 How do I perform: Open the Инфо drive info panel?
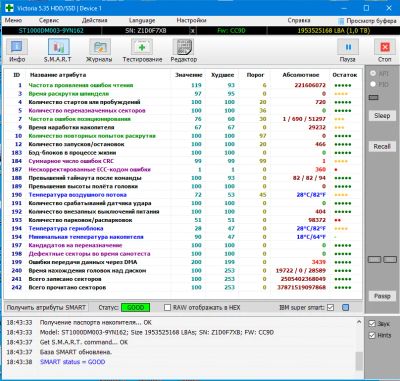click(17, 51)
